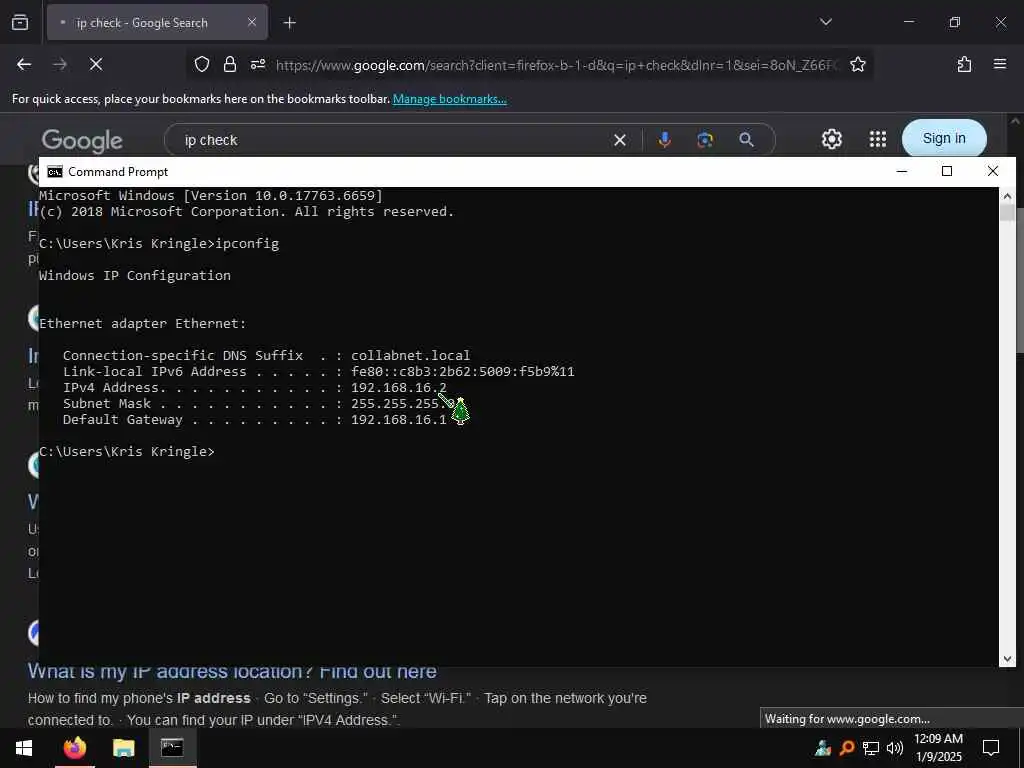Click the Default Gateway value 192.168.16.1
The height and width of the screenshot is (768, 1024).
tap(398, 420)
